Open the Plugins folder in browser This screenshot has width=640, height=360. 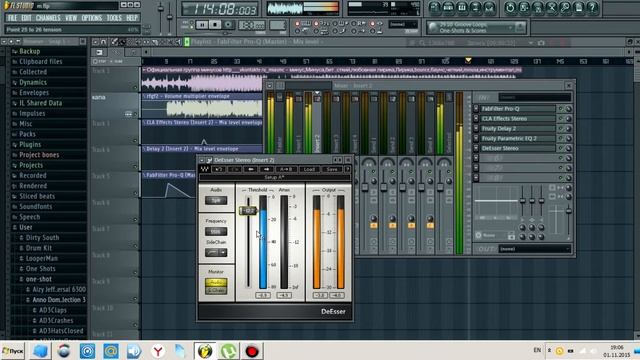tap(29, 144)
